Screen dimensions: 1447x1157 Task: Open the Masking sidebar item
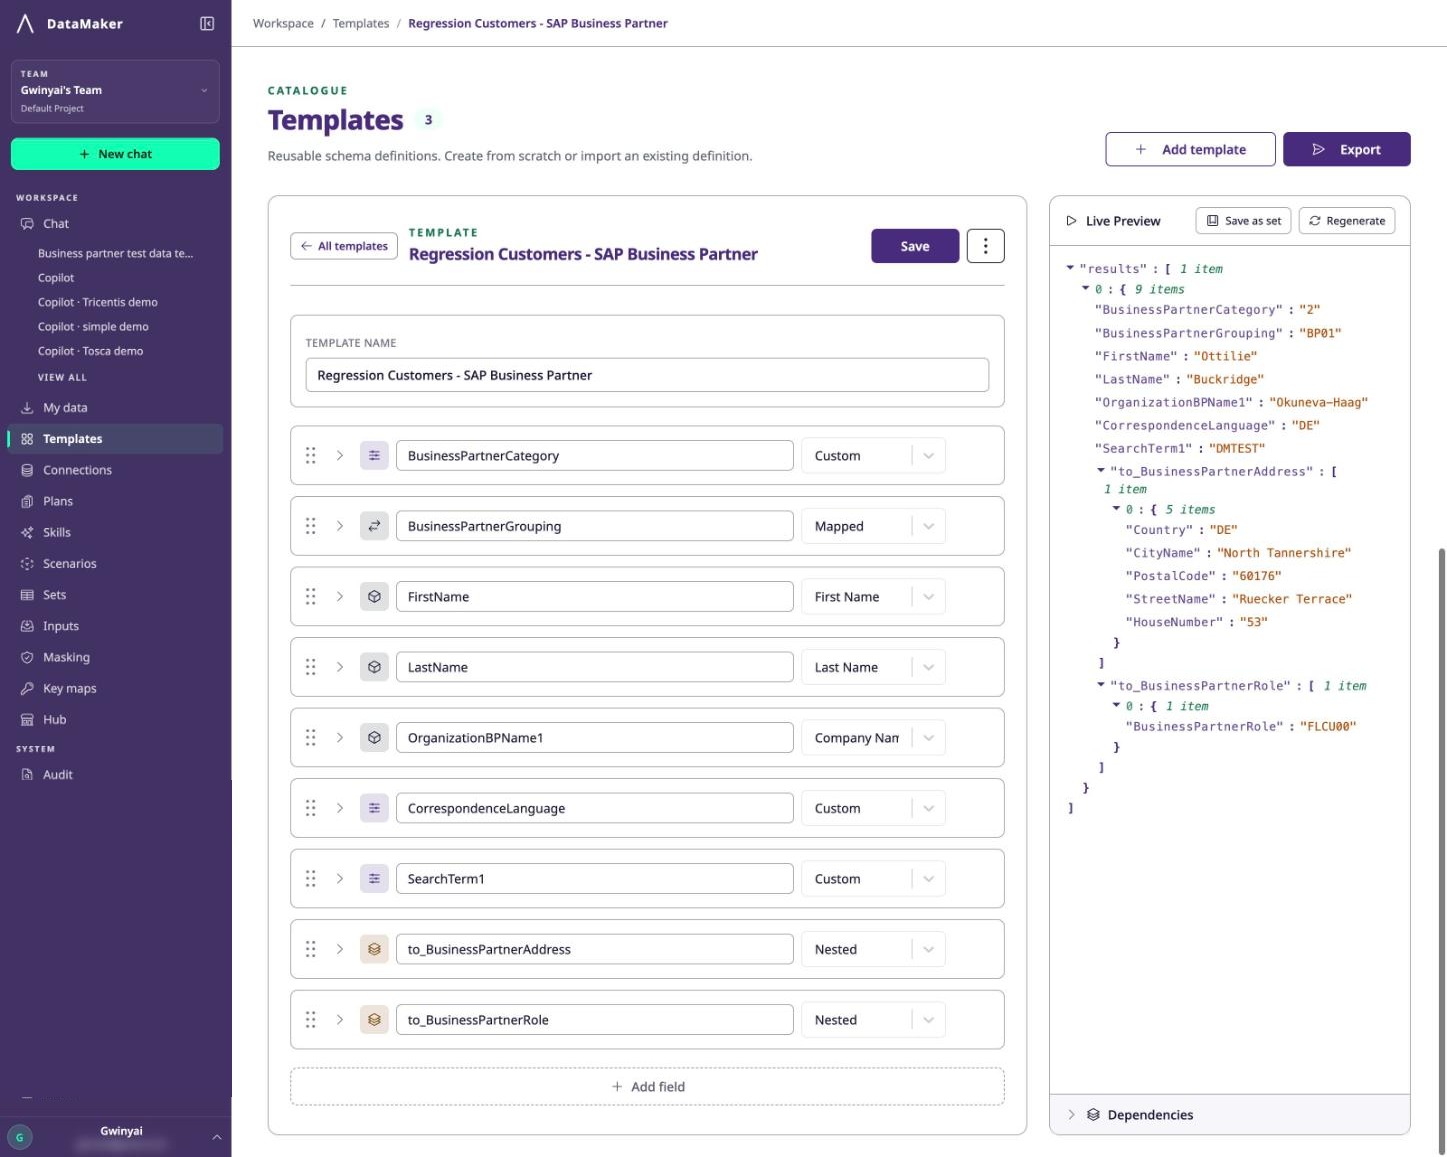click(x=115, y=657)
